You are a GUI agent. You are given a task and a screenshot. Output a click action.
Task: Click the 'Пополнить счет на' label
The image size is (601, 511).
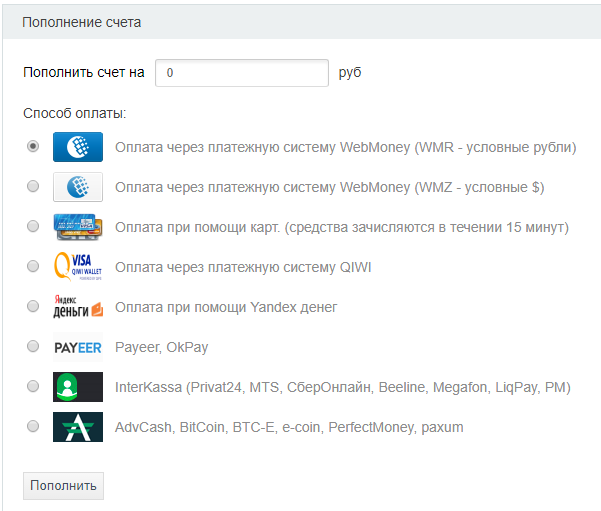coord(84,72)
